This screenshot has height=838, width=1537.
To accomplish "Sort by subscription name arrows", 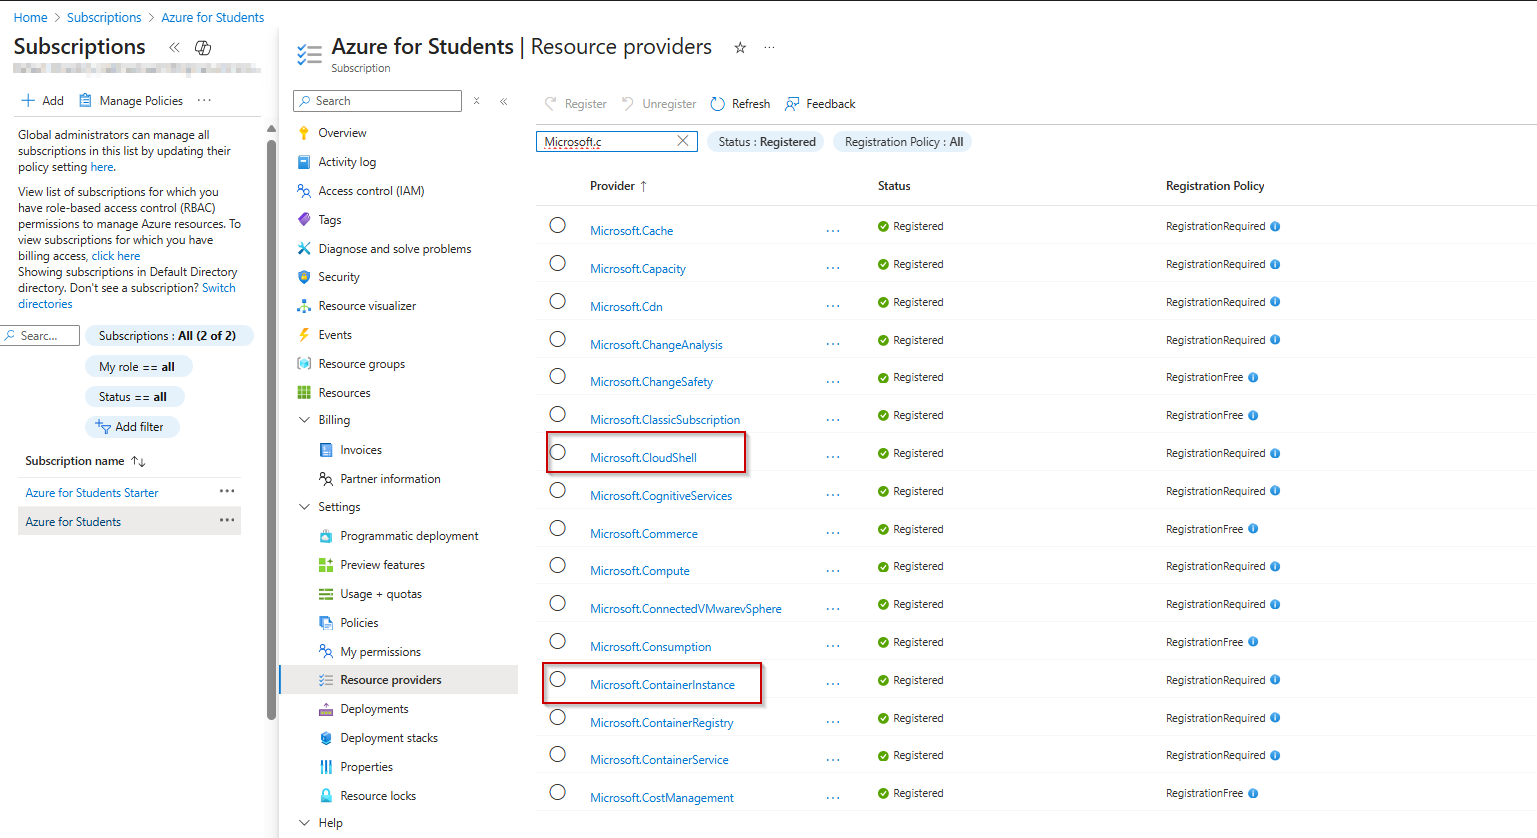I will pos(139,461).
